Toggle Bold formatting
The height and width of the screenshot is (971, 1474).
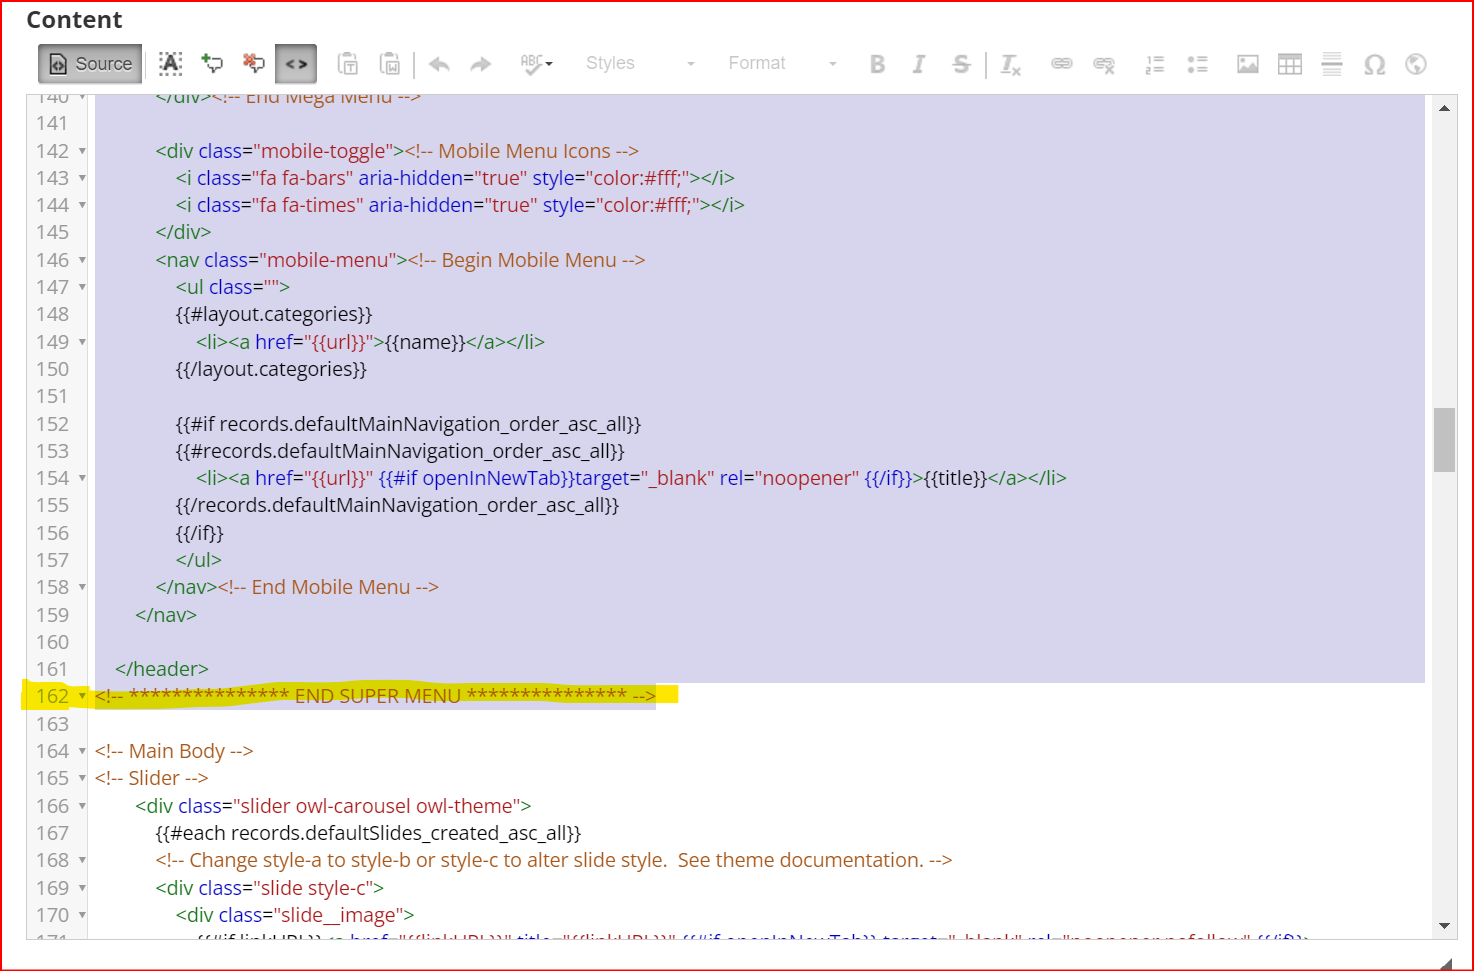(x=877, y=64)
